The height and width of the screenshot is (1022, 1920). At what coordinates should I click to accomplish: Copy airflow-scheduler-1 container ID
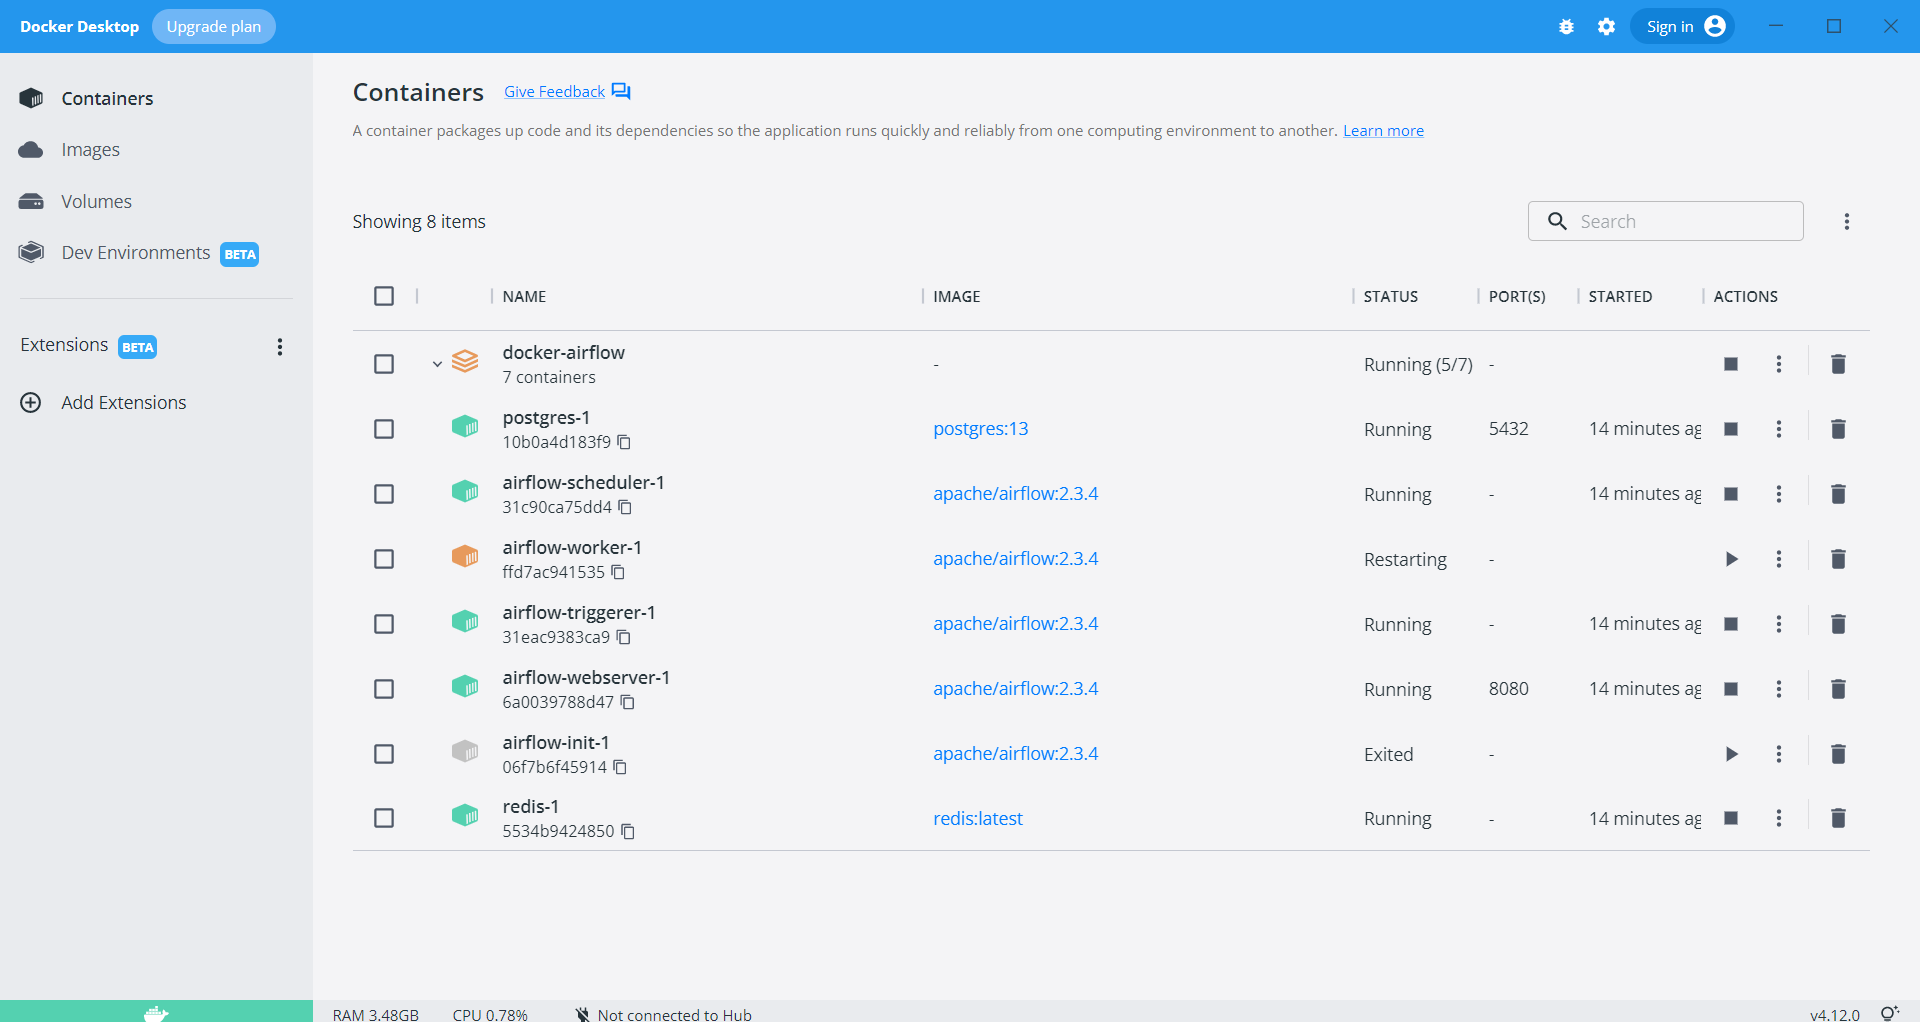(x=625, y=507)
